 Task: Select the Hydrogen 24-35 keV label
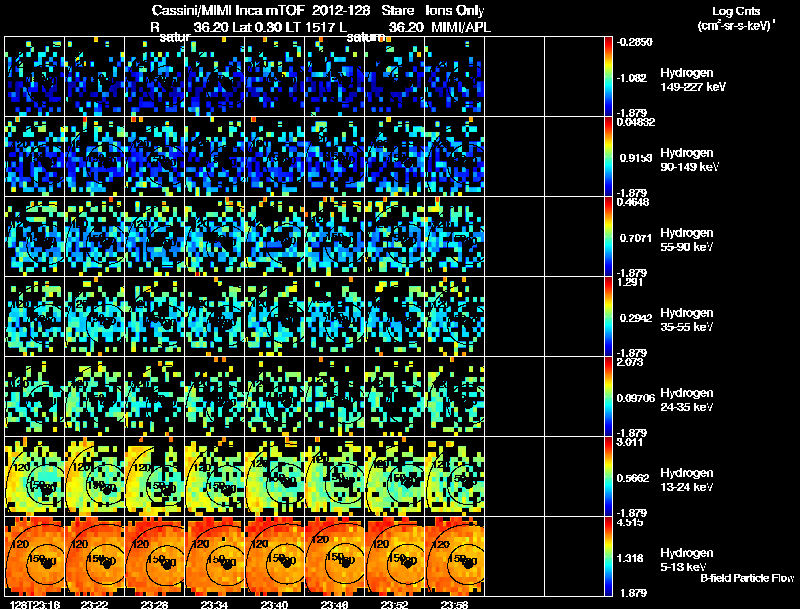coord(687,400)
